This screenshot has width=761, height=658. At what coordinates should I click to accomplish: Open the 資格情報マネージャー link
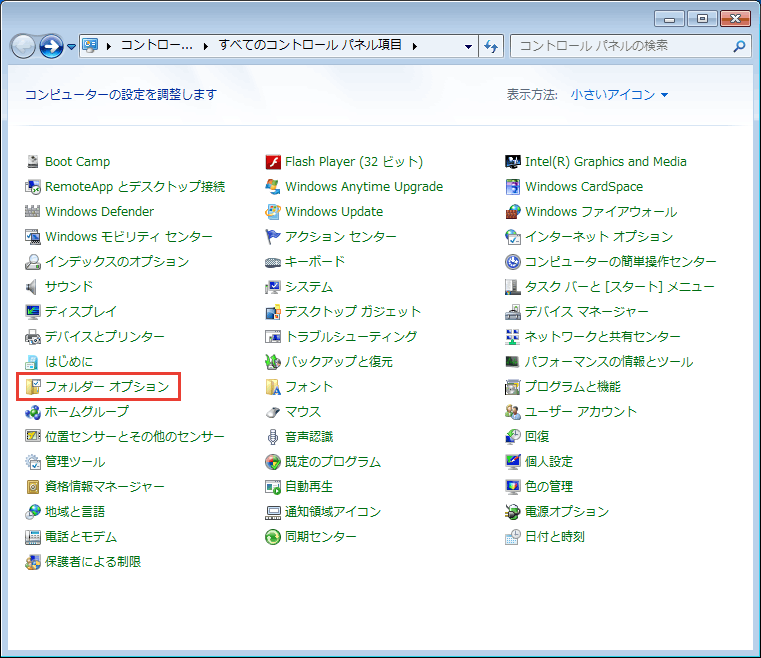coord(105,487)
